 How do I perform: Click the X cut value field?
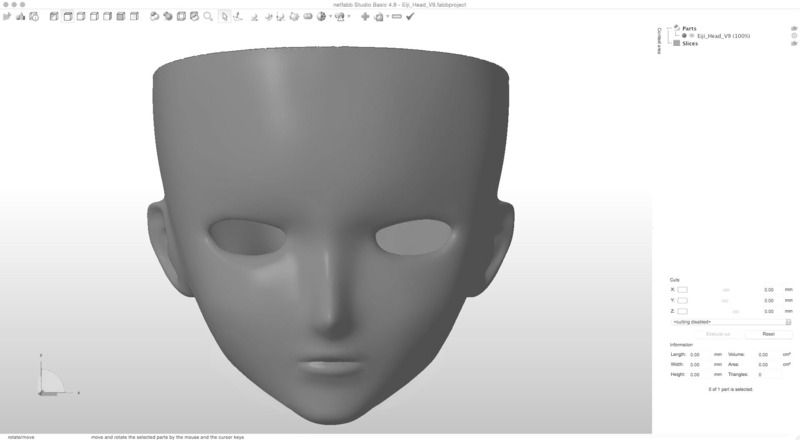[769, 290]
